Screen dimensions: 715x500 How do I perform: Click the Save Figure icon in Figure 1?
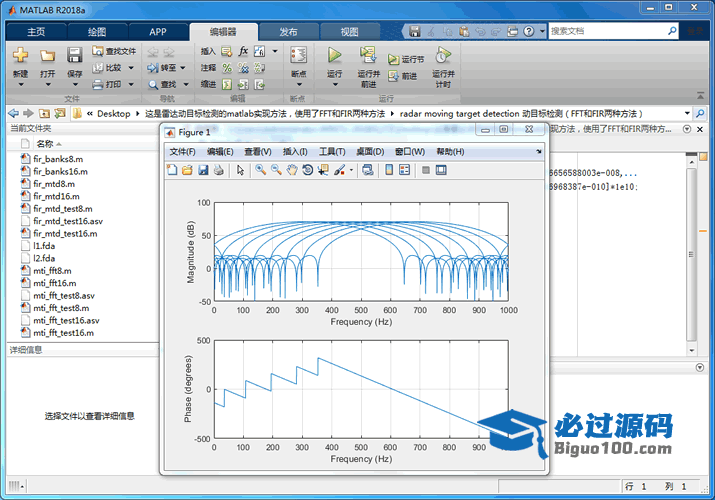(x=203, y=170)
